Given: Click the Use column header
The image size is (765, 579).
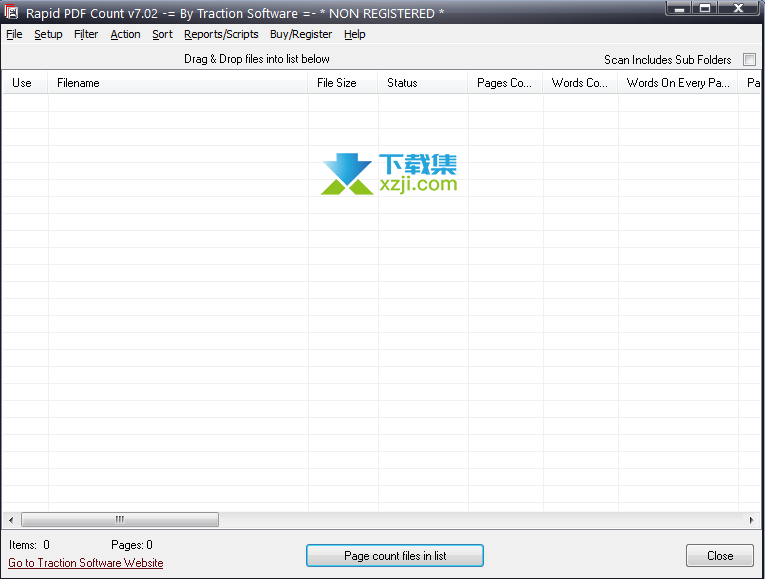Looking at the screenshot, I should click(25, 83).
